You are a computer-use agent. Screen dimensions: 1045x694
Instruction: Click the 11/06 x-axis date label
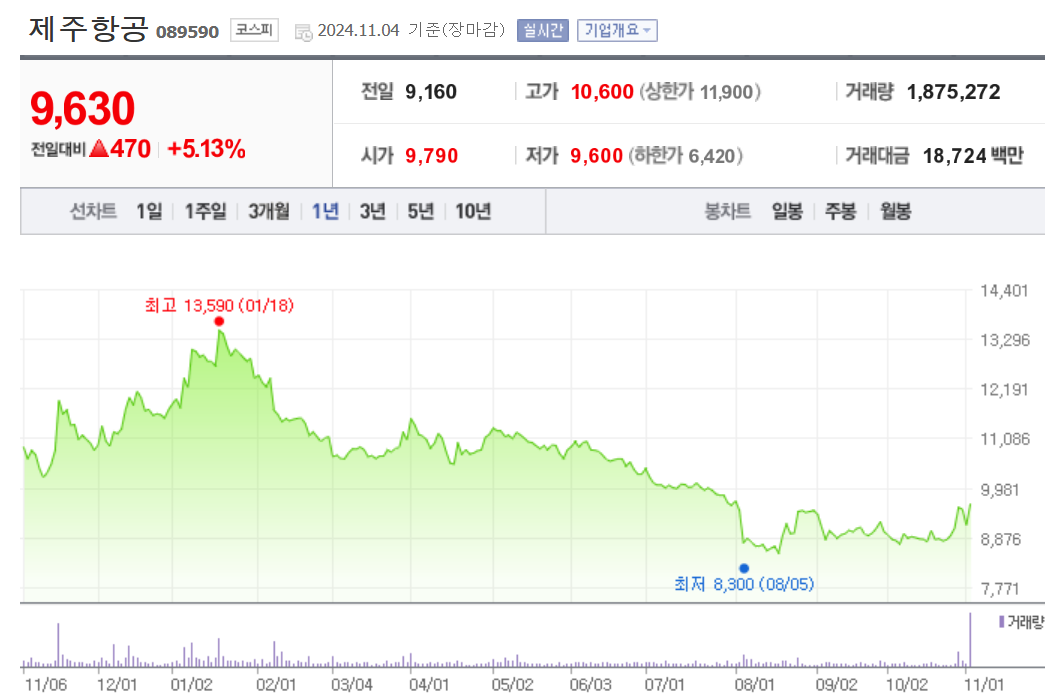46,685
